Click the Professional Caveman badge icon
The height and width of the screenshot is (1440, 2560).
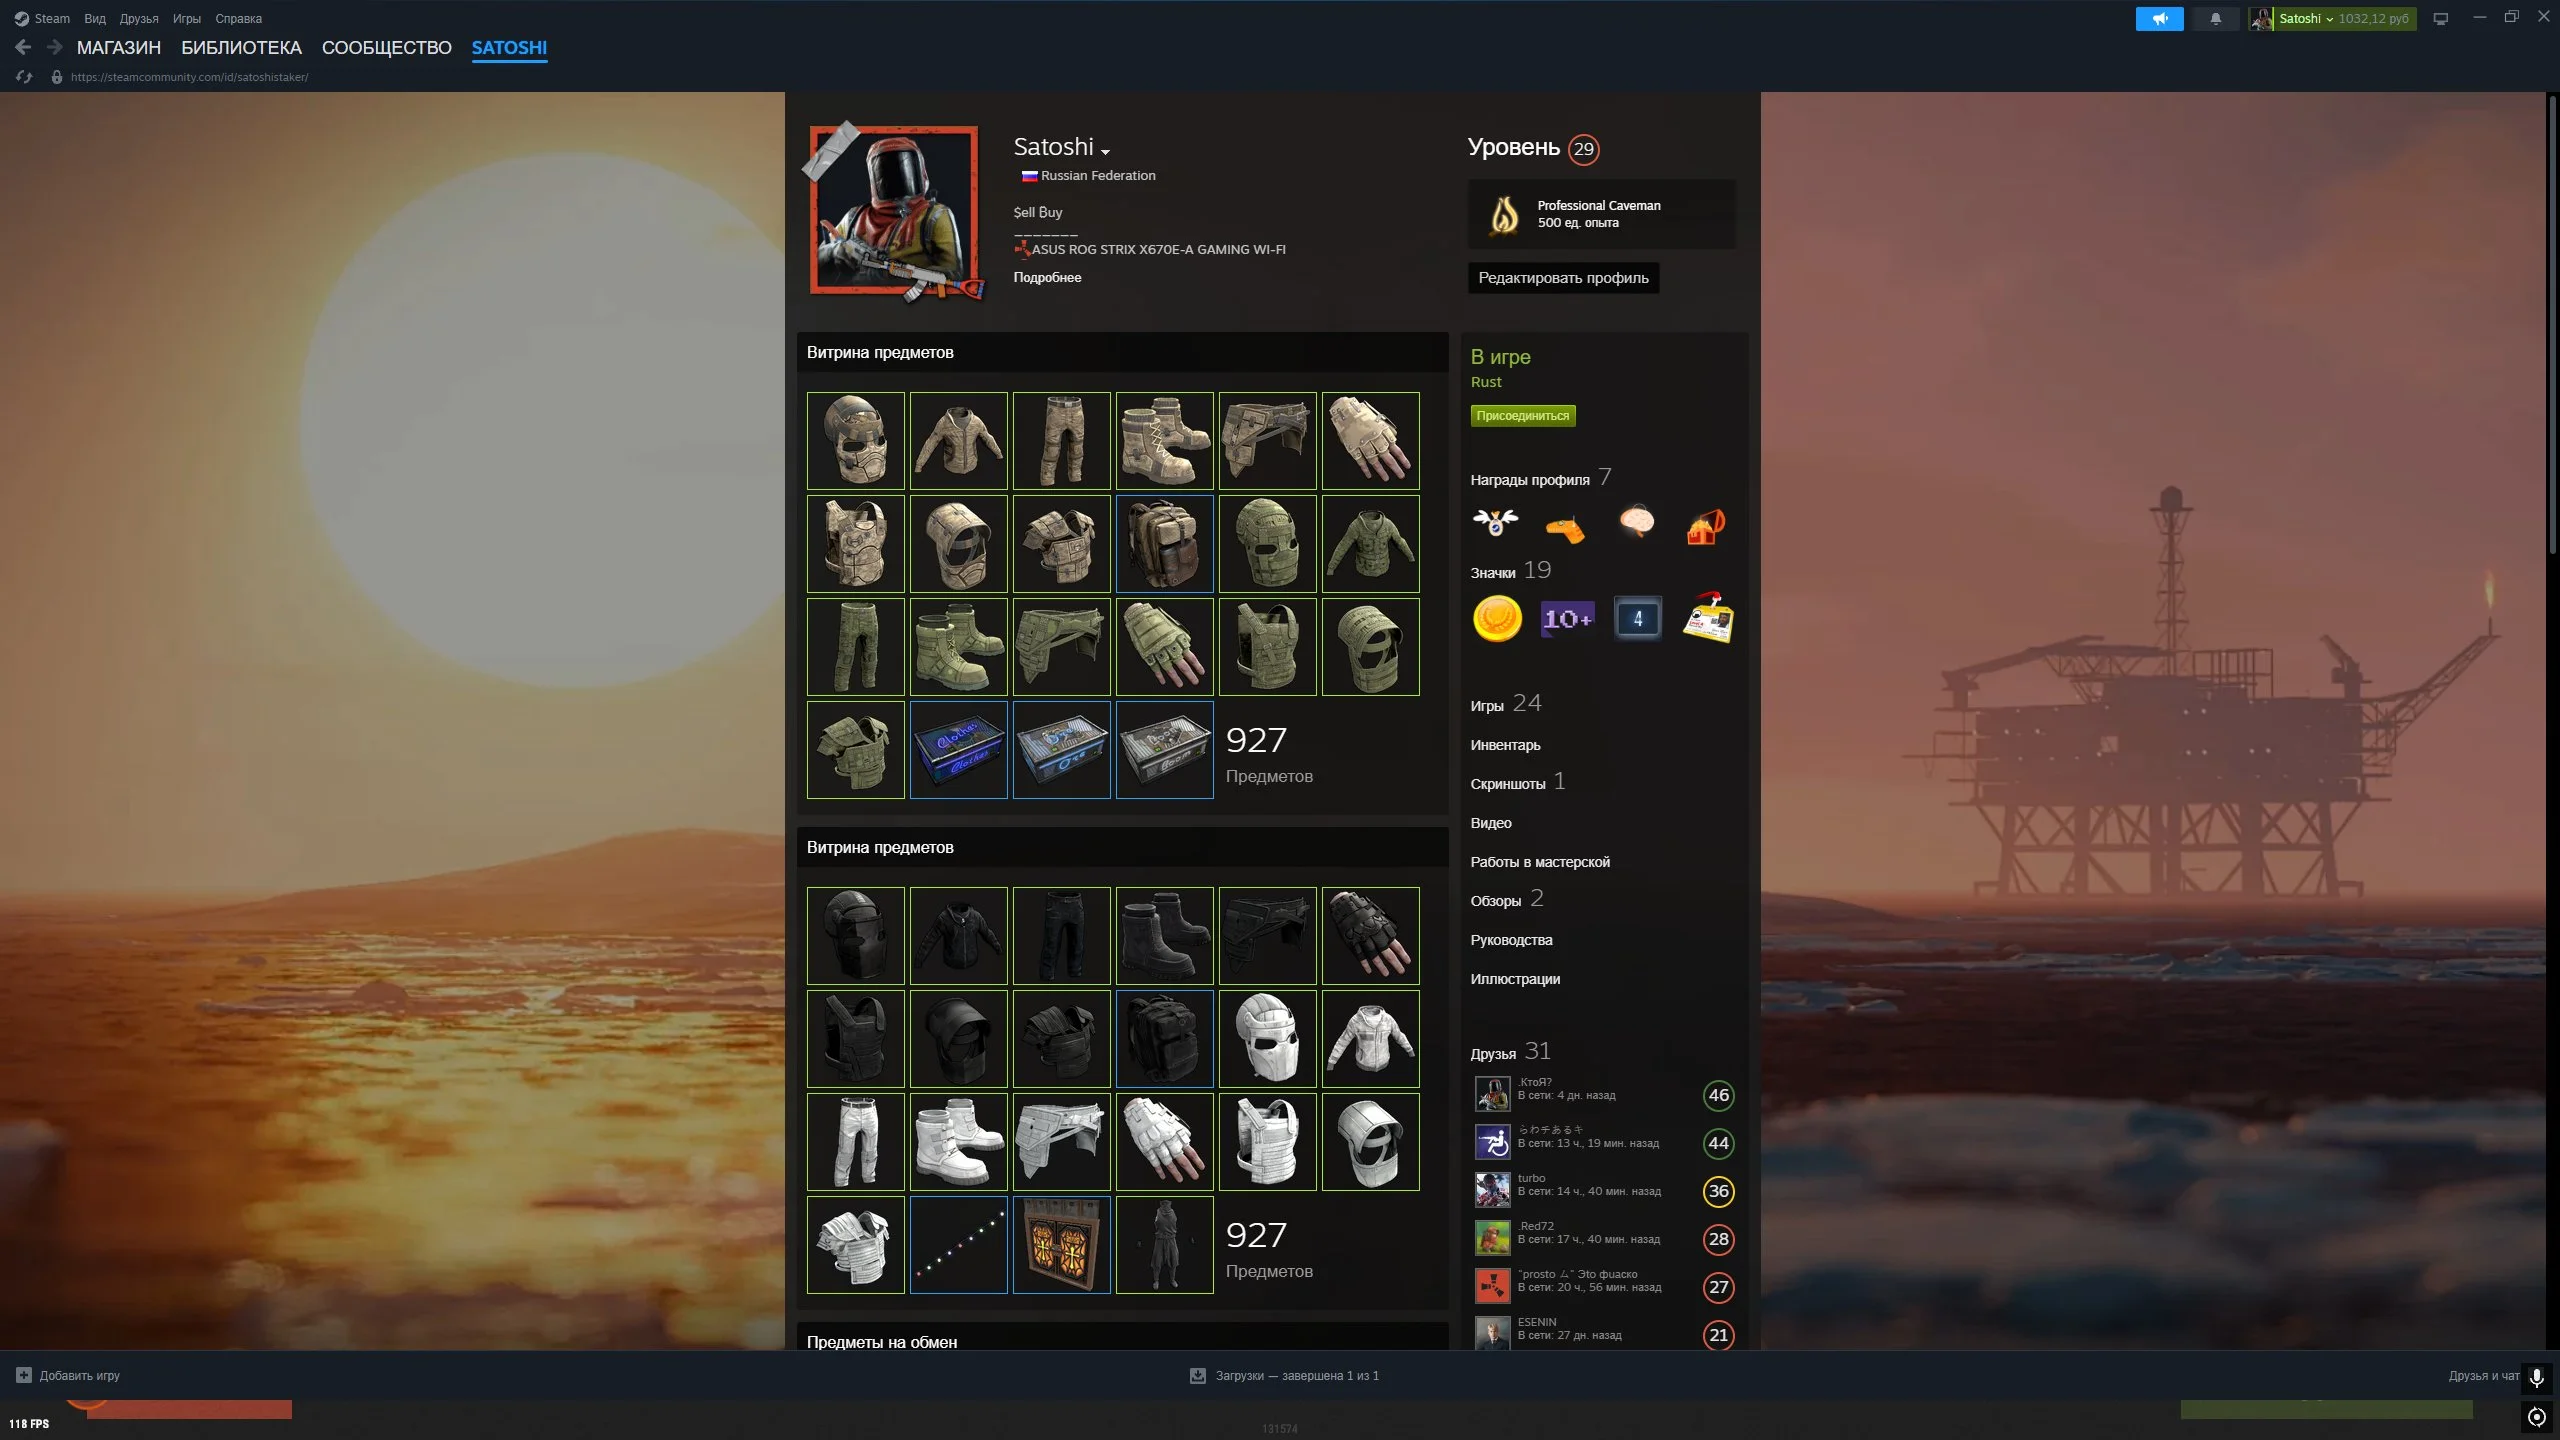1503,214
